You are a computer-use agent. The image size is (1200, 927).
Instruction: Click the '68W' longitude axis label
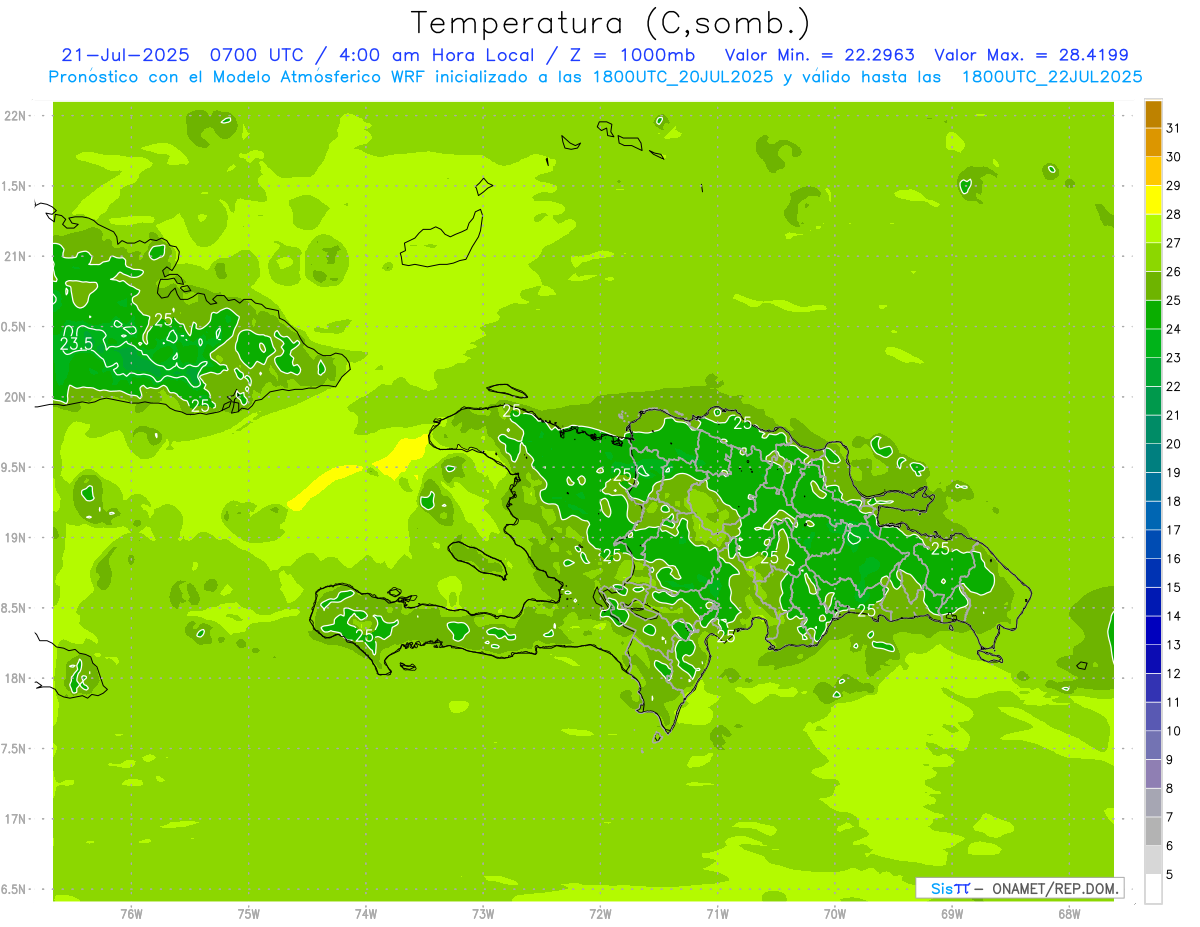[1069, 914]
